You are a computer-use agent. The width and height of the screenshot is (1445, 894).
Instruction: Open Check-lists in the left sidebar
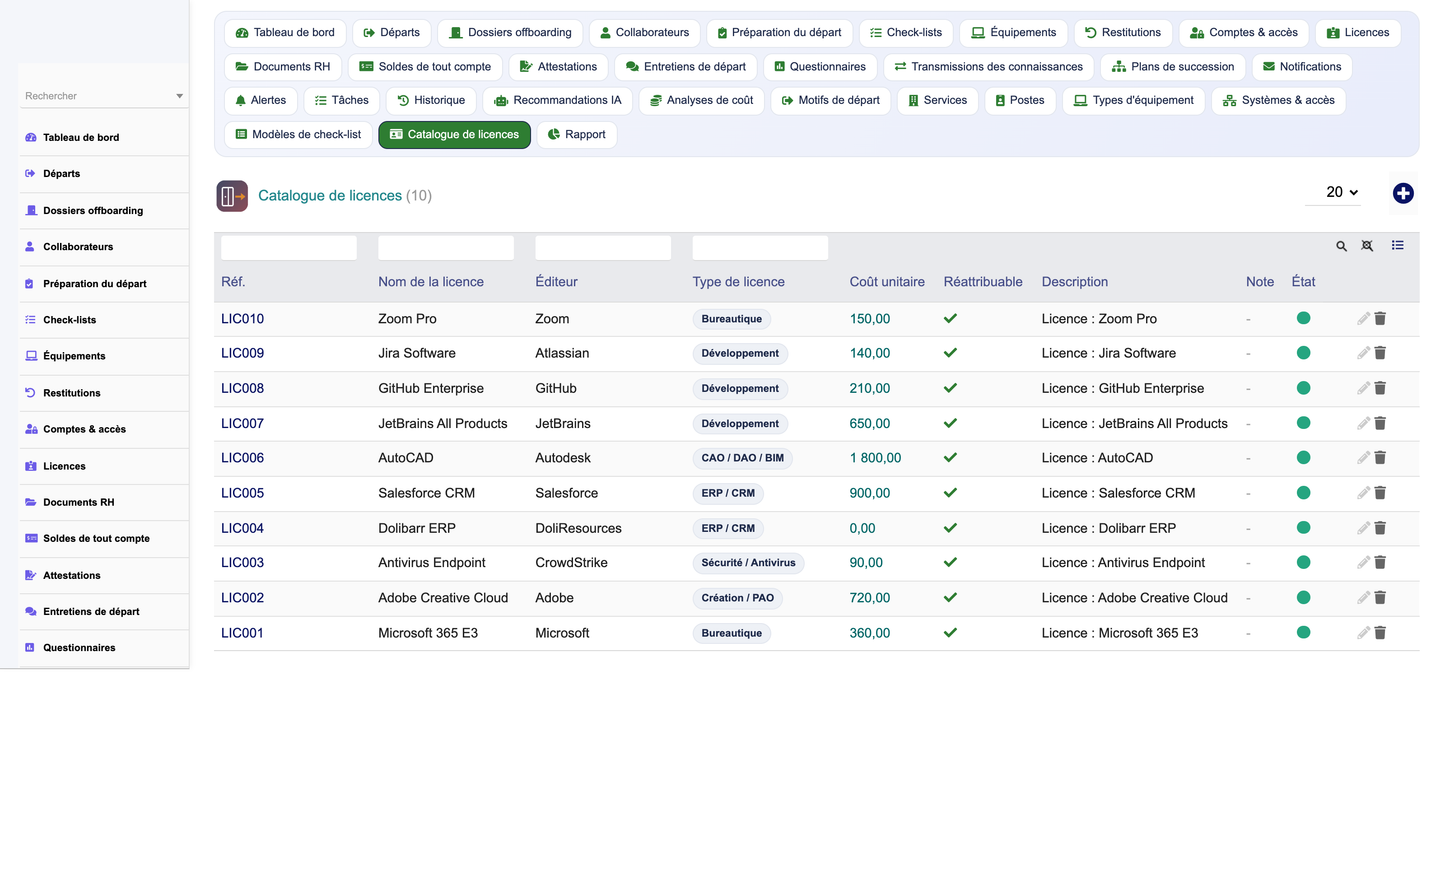pyautogui.click(x=104, y=320)
